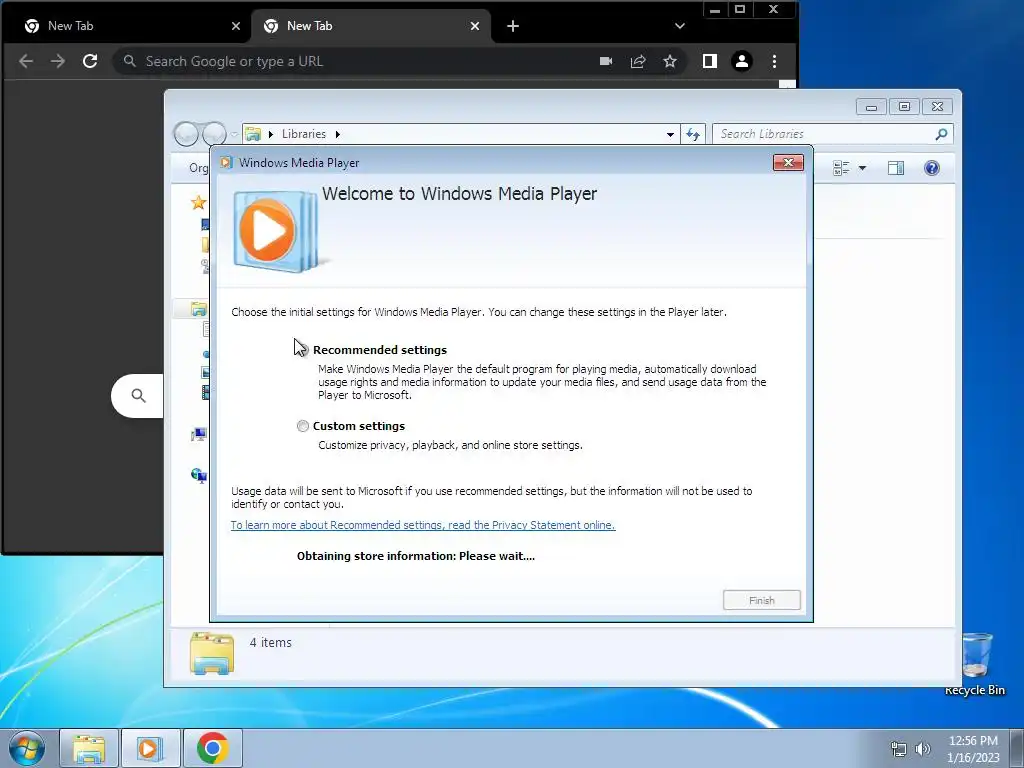The image size is (1024, 768).
Task: Toggle Chrome side panel icon
Action: coord(710,61)
